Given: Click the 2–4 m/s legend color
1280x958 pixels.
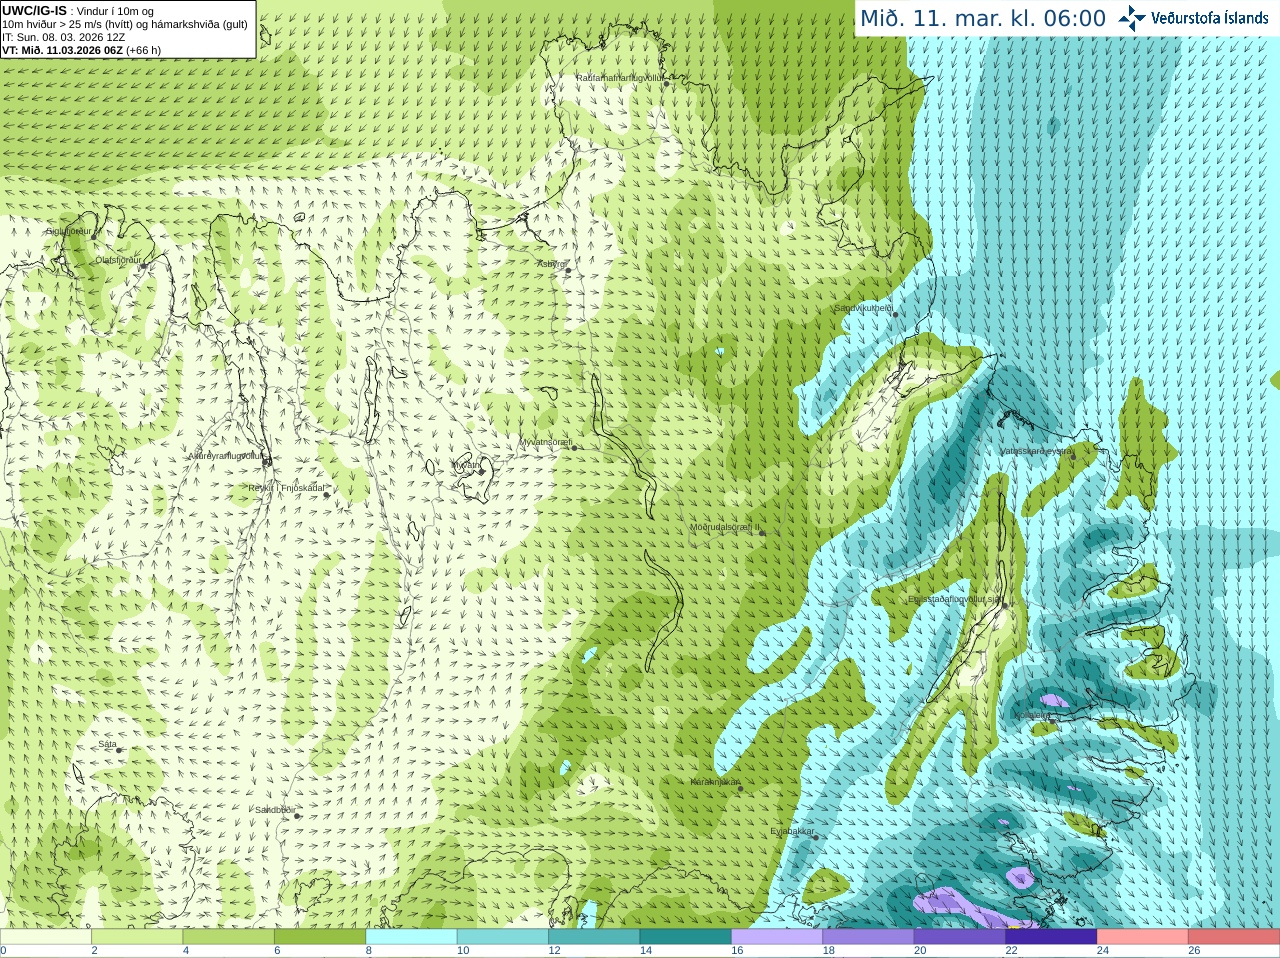Looking at the screenshot, I should (x=137, y=937).
